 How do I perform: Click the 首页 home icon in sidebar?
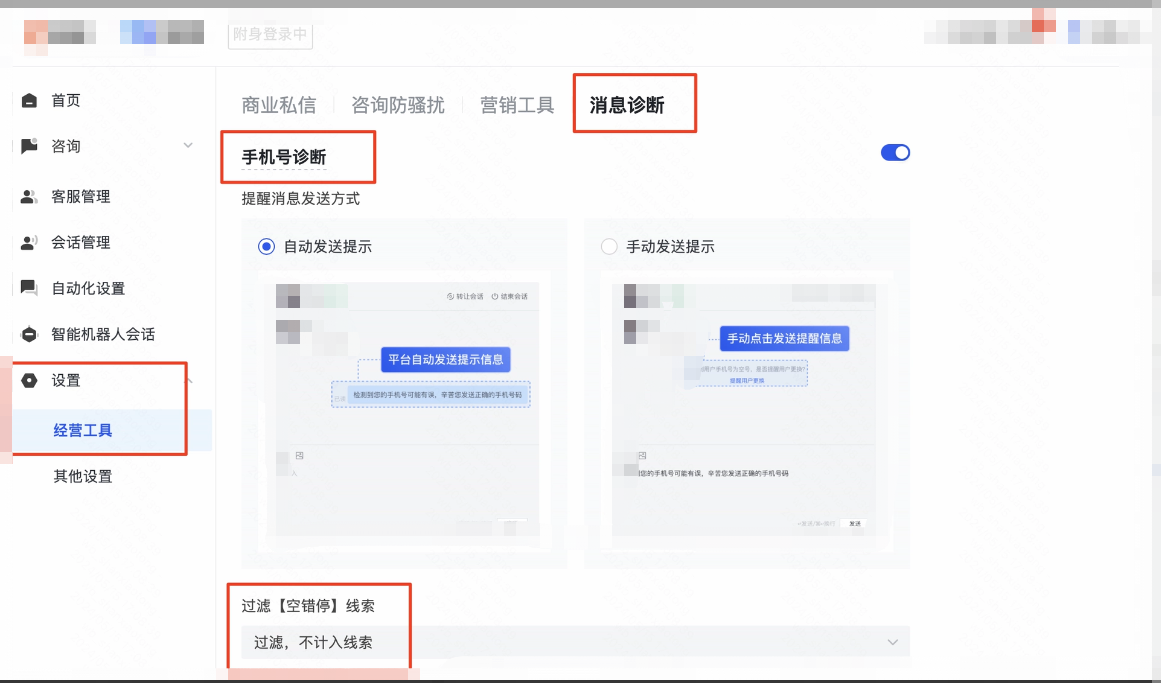click(30, 100)
